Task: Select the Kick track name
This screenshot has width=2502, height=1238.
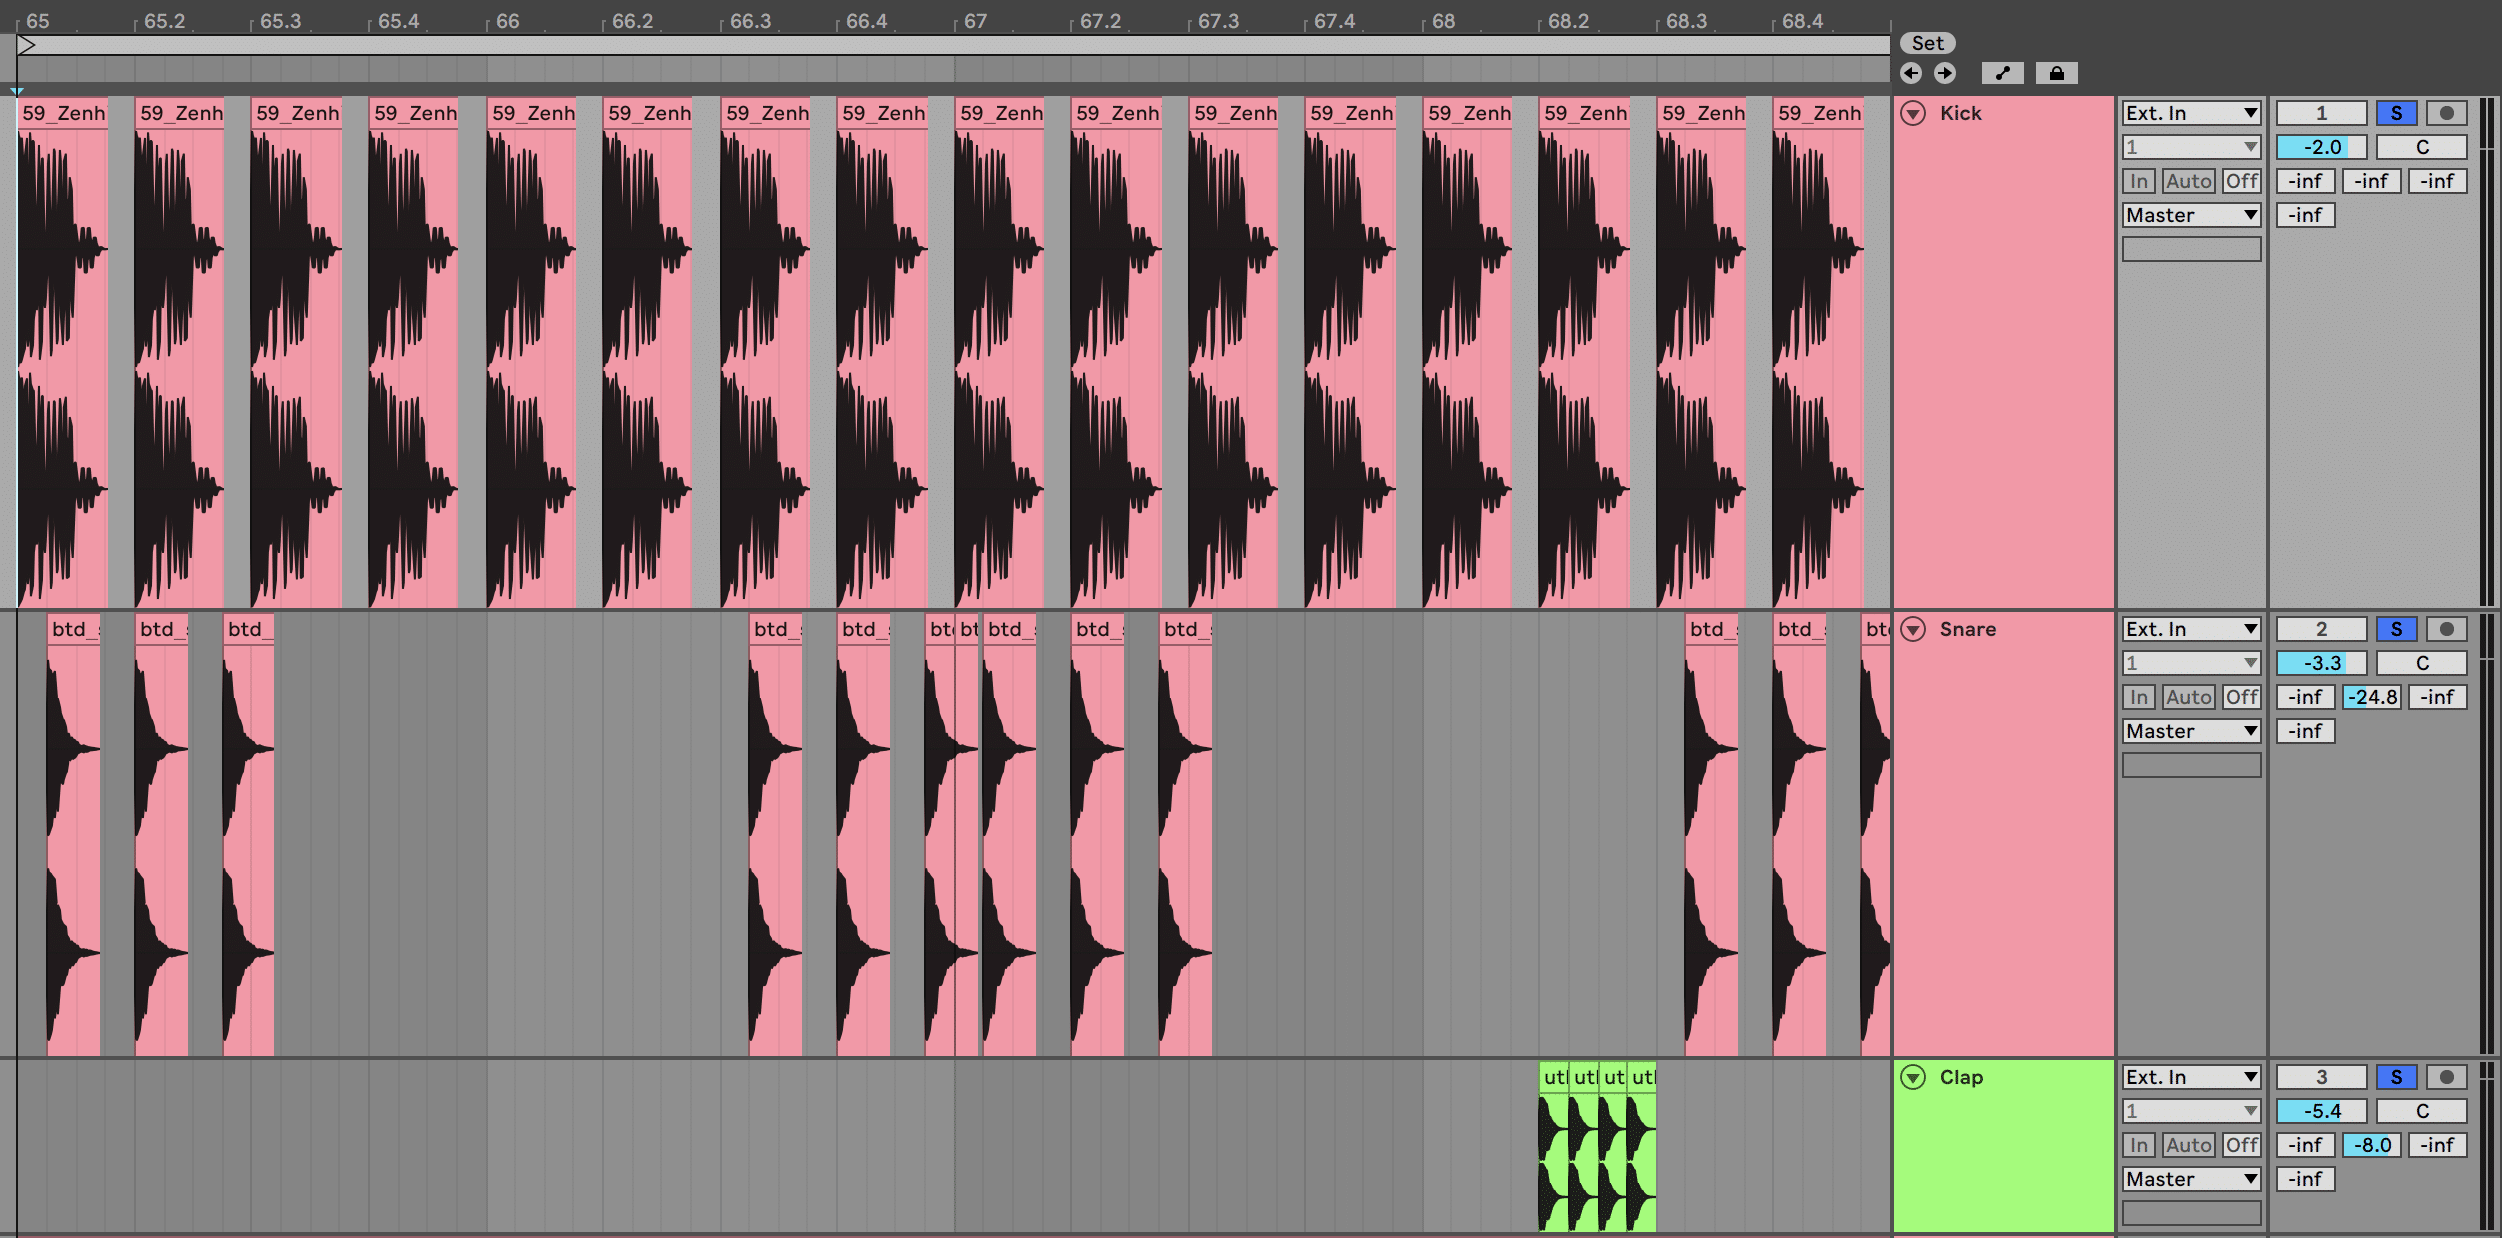Action: tap(1960, 113)
